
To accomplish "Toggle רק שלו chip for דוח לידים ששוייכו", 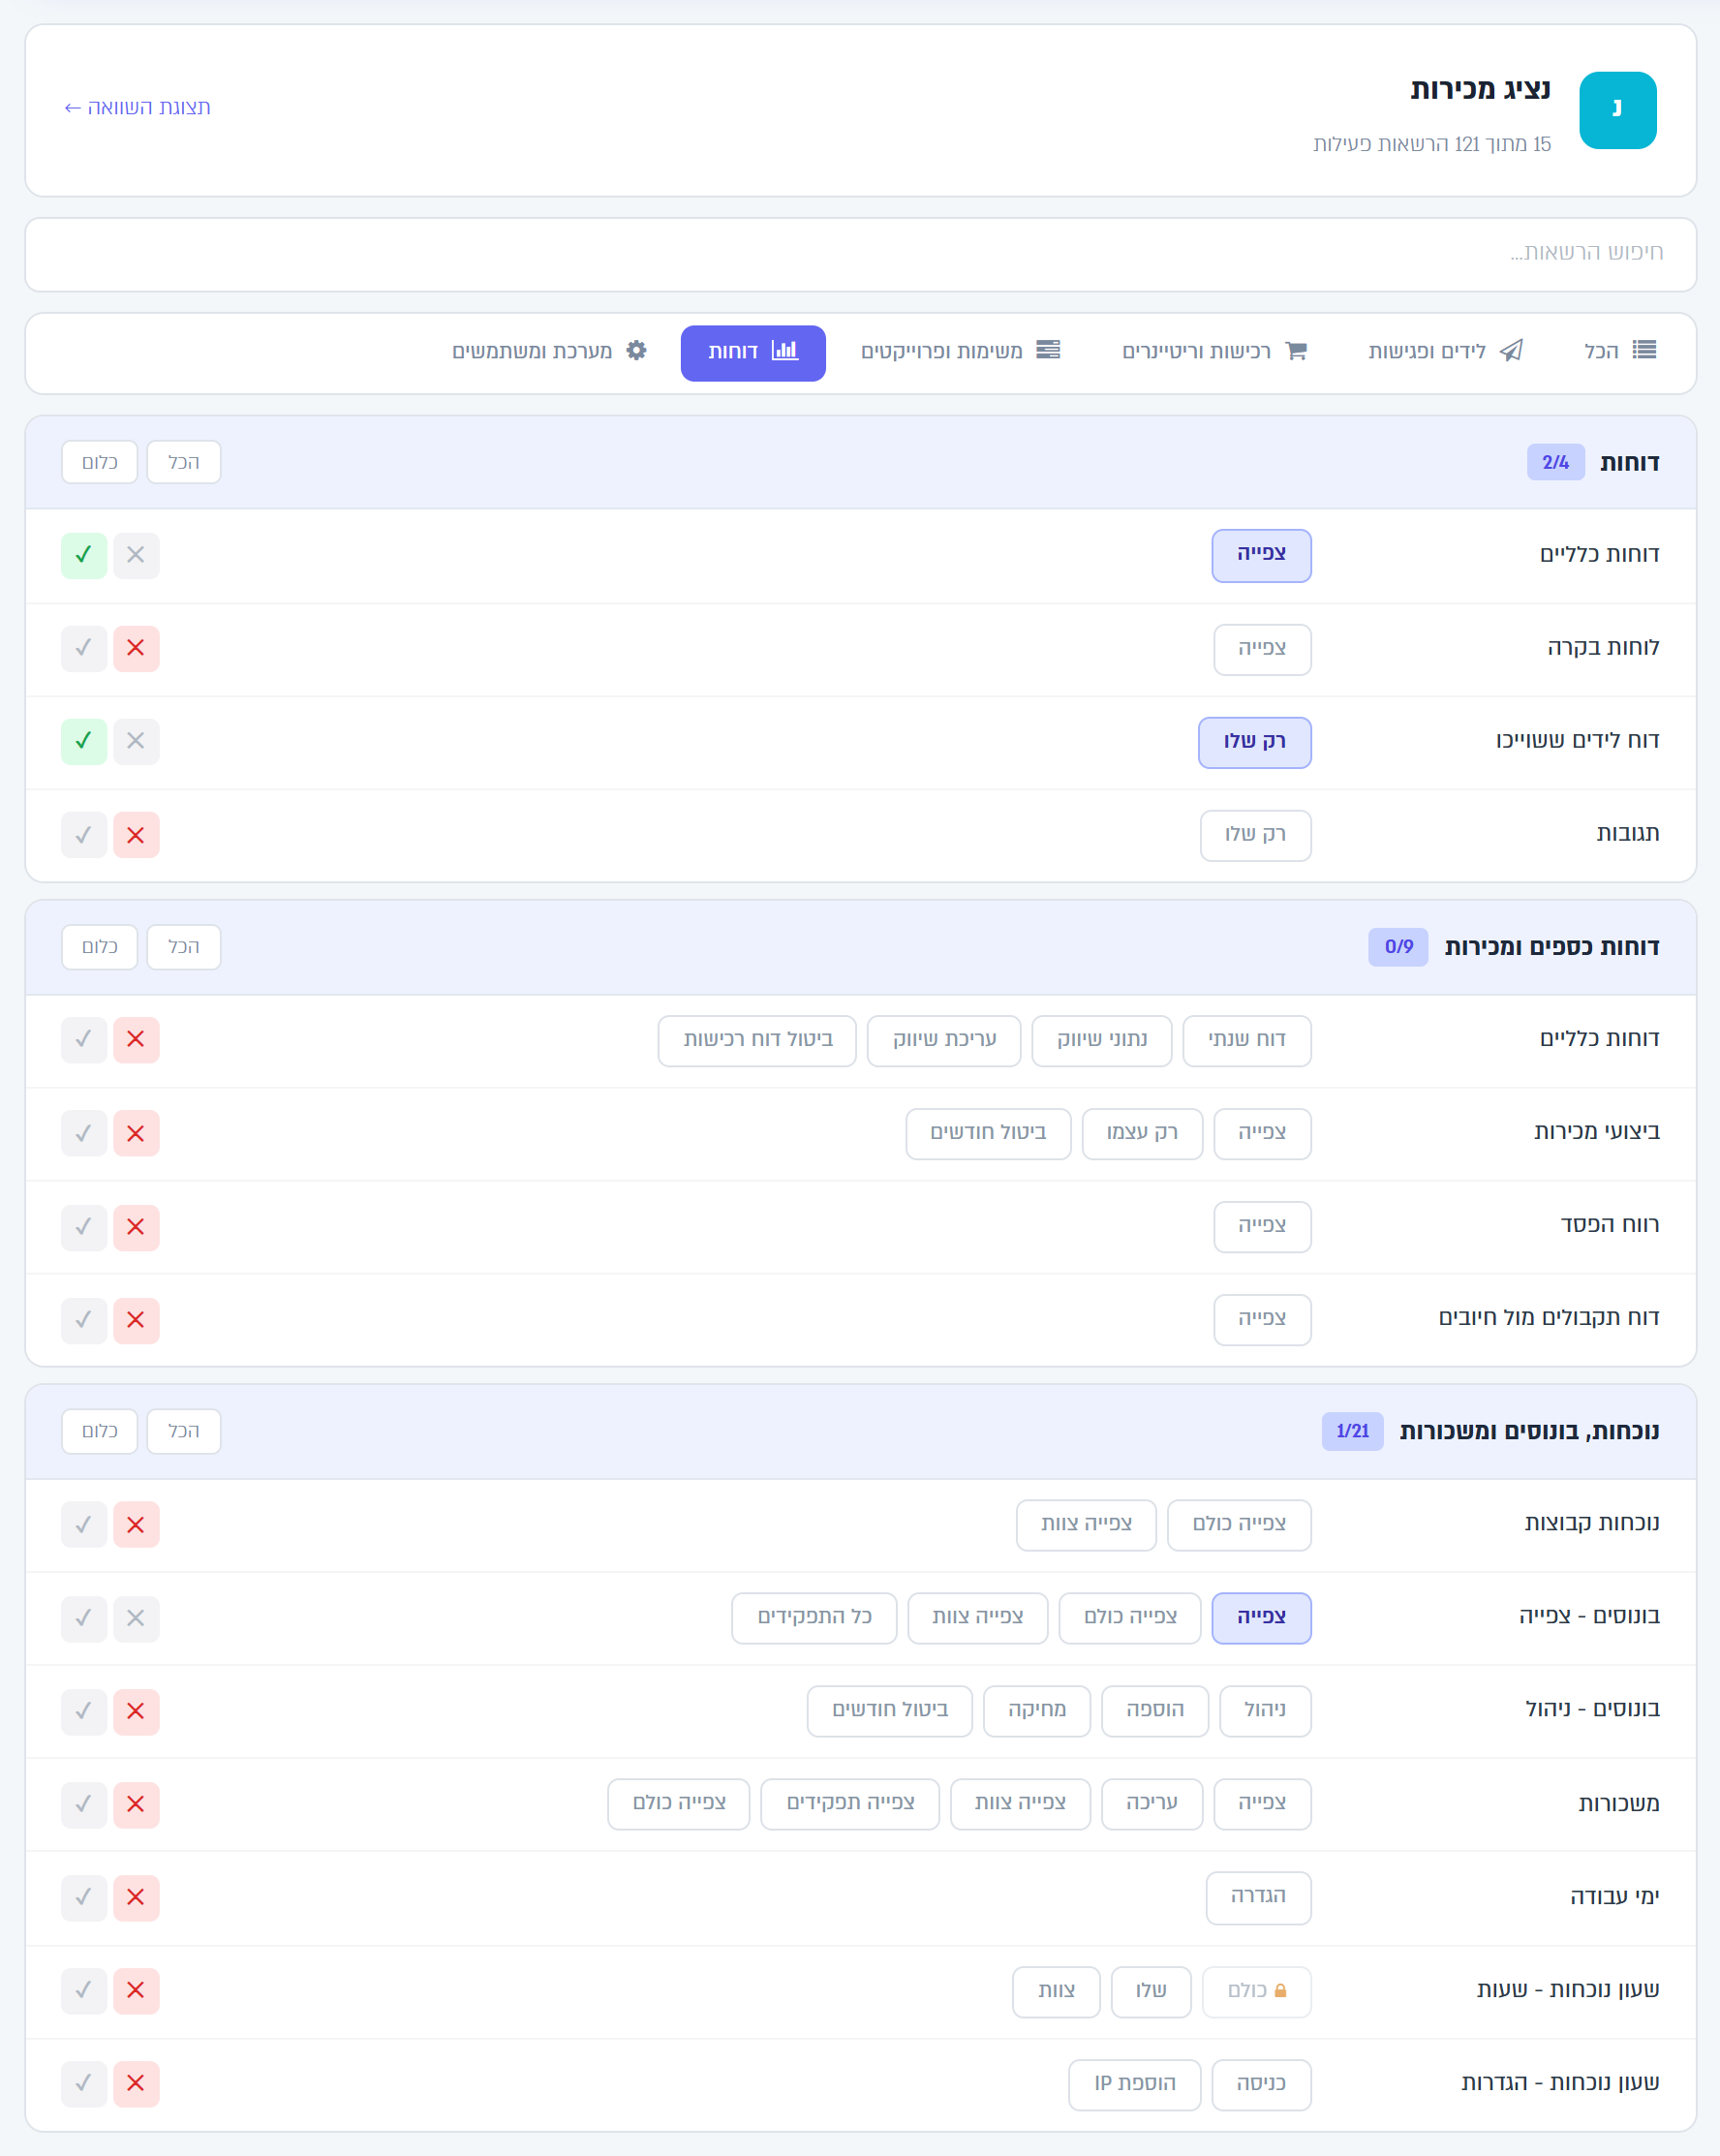I will coord(1254,742).
